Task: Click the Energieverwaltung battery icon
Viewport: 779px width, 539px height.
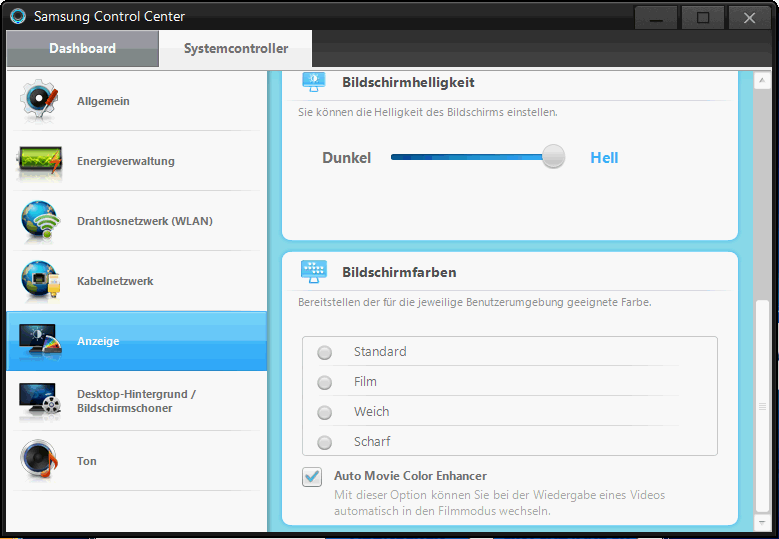Action: click(x=40, y=161)
